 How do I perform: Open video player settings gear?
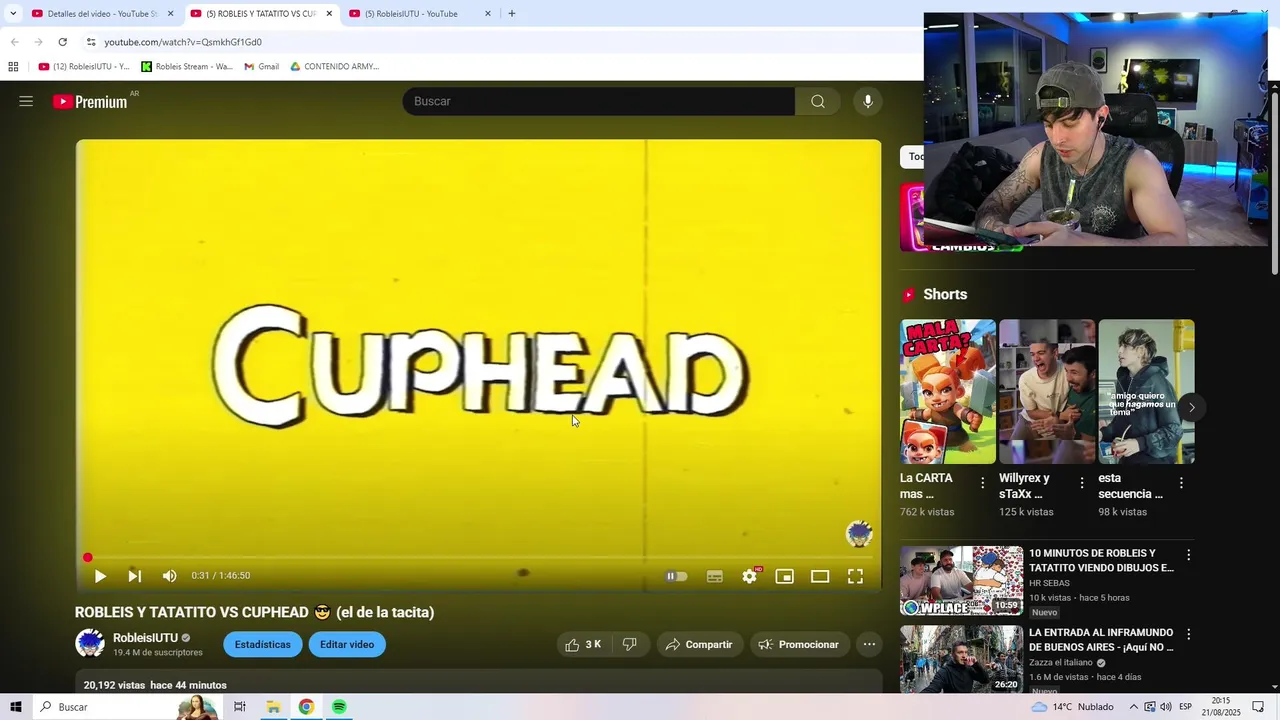click(x=750, y=576)
